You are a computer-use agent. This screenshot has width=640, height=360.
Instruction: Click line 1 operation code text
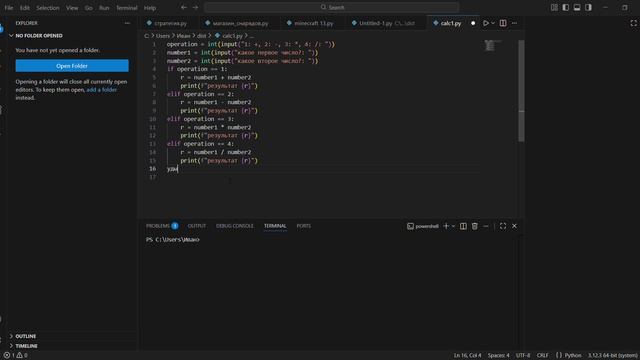pyautogui.click(x=251, y=44)
